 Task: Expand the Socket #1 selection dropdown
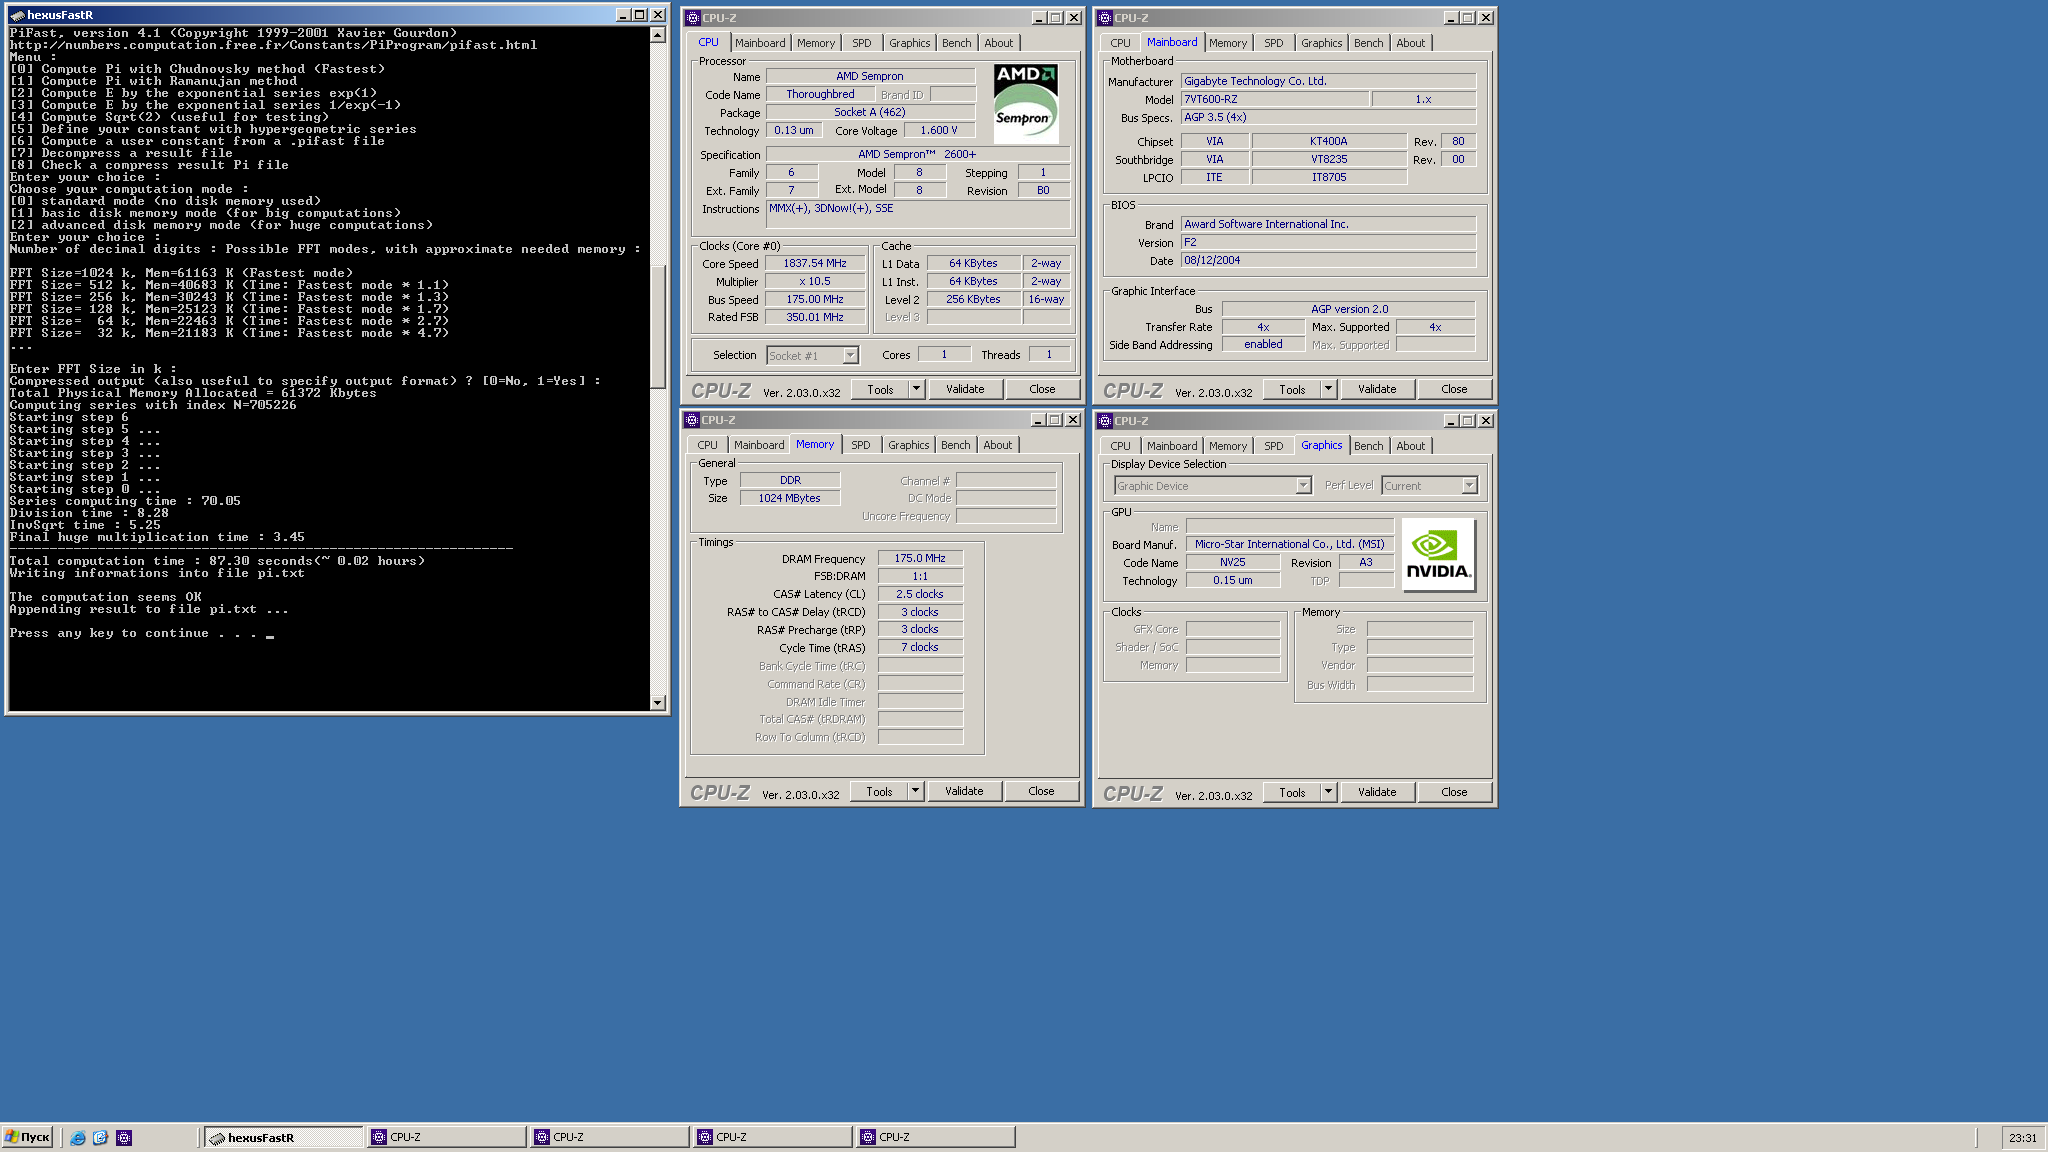coord(850,355)
